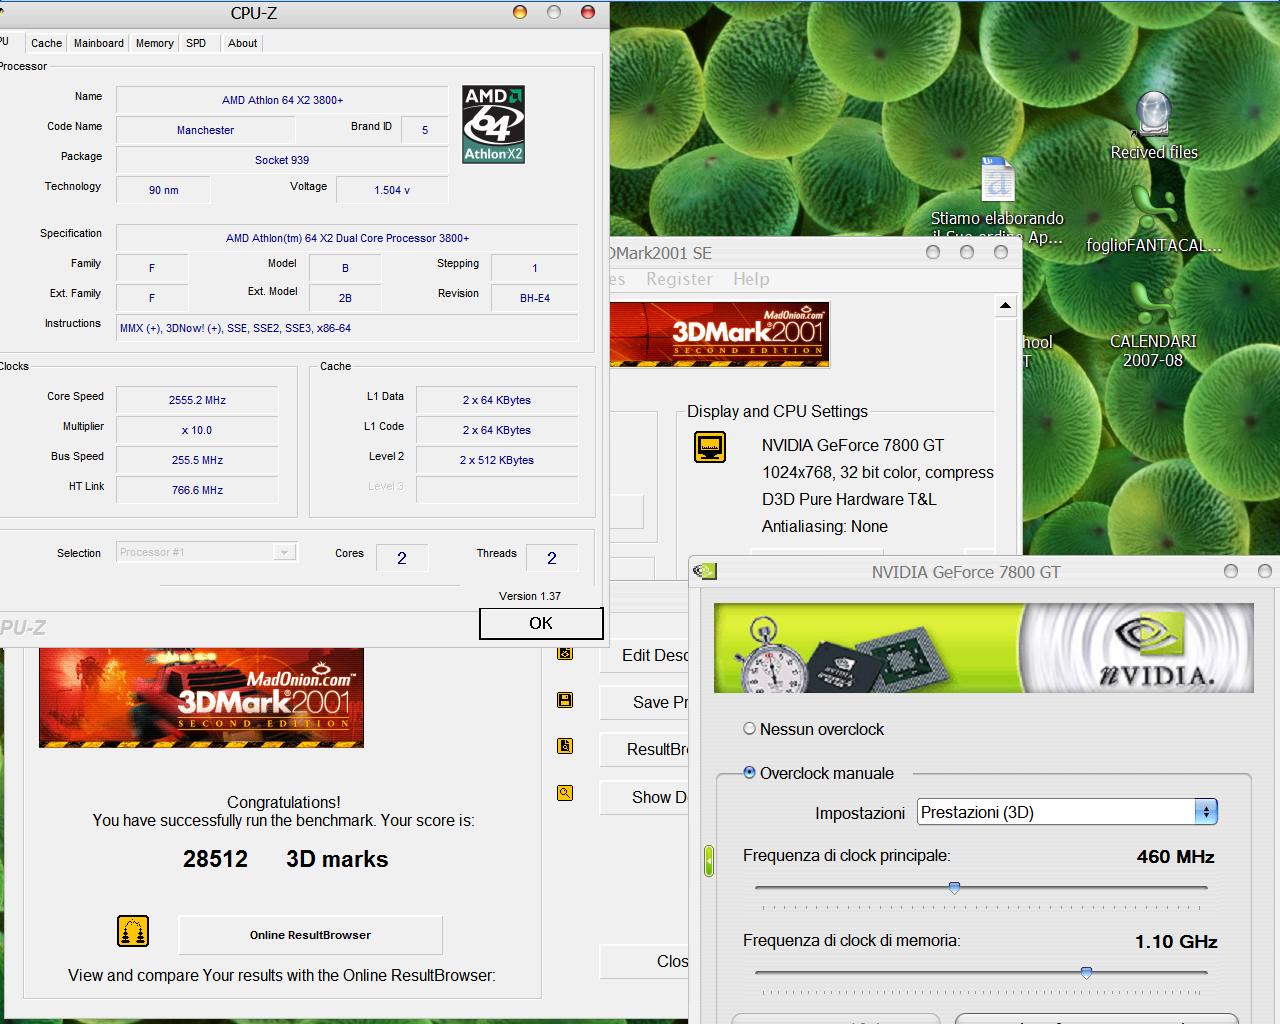Viewport: 1280px width, 1024px height.
Task: Click the Technology value 90 nm
Action: click(164, 190)
